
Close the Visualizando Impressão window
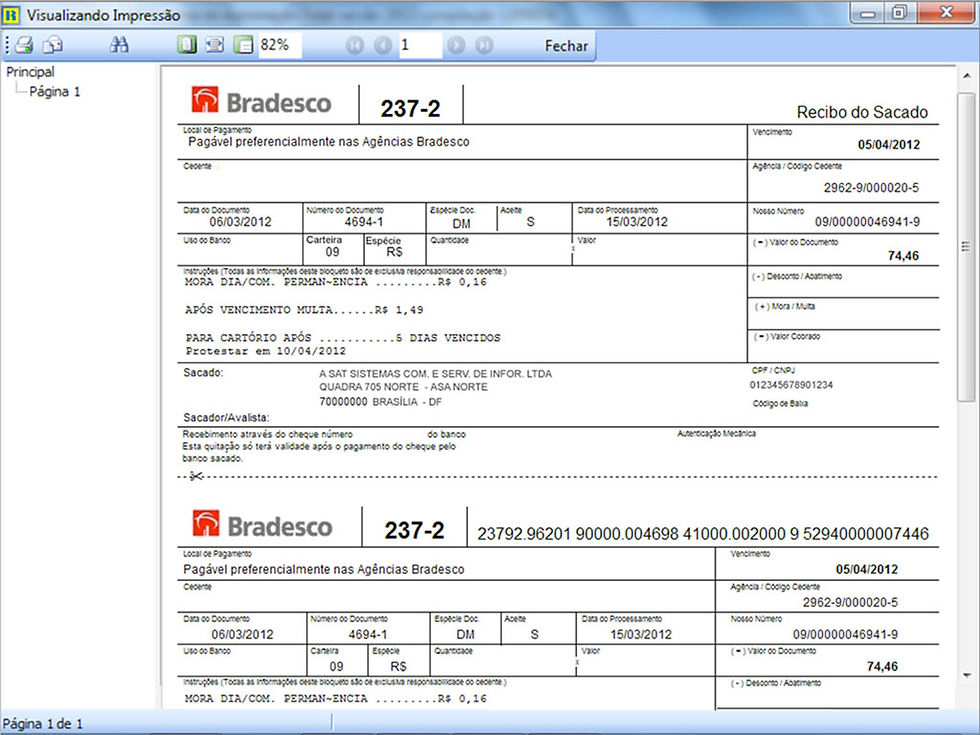(x=946, y=12)
